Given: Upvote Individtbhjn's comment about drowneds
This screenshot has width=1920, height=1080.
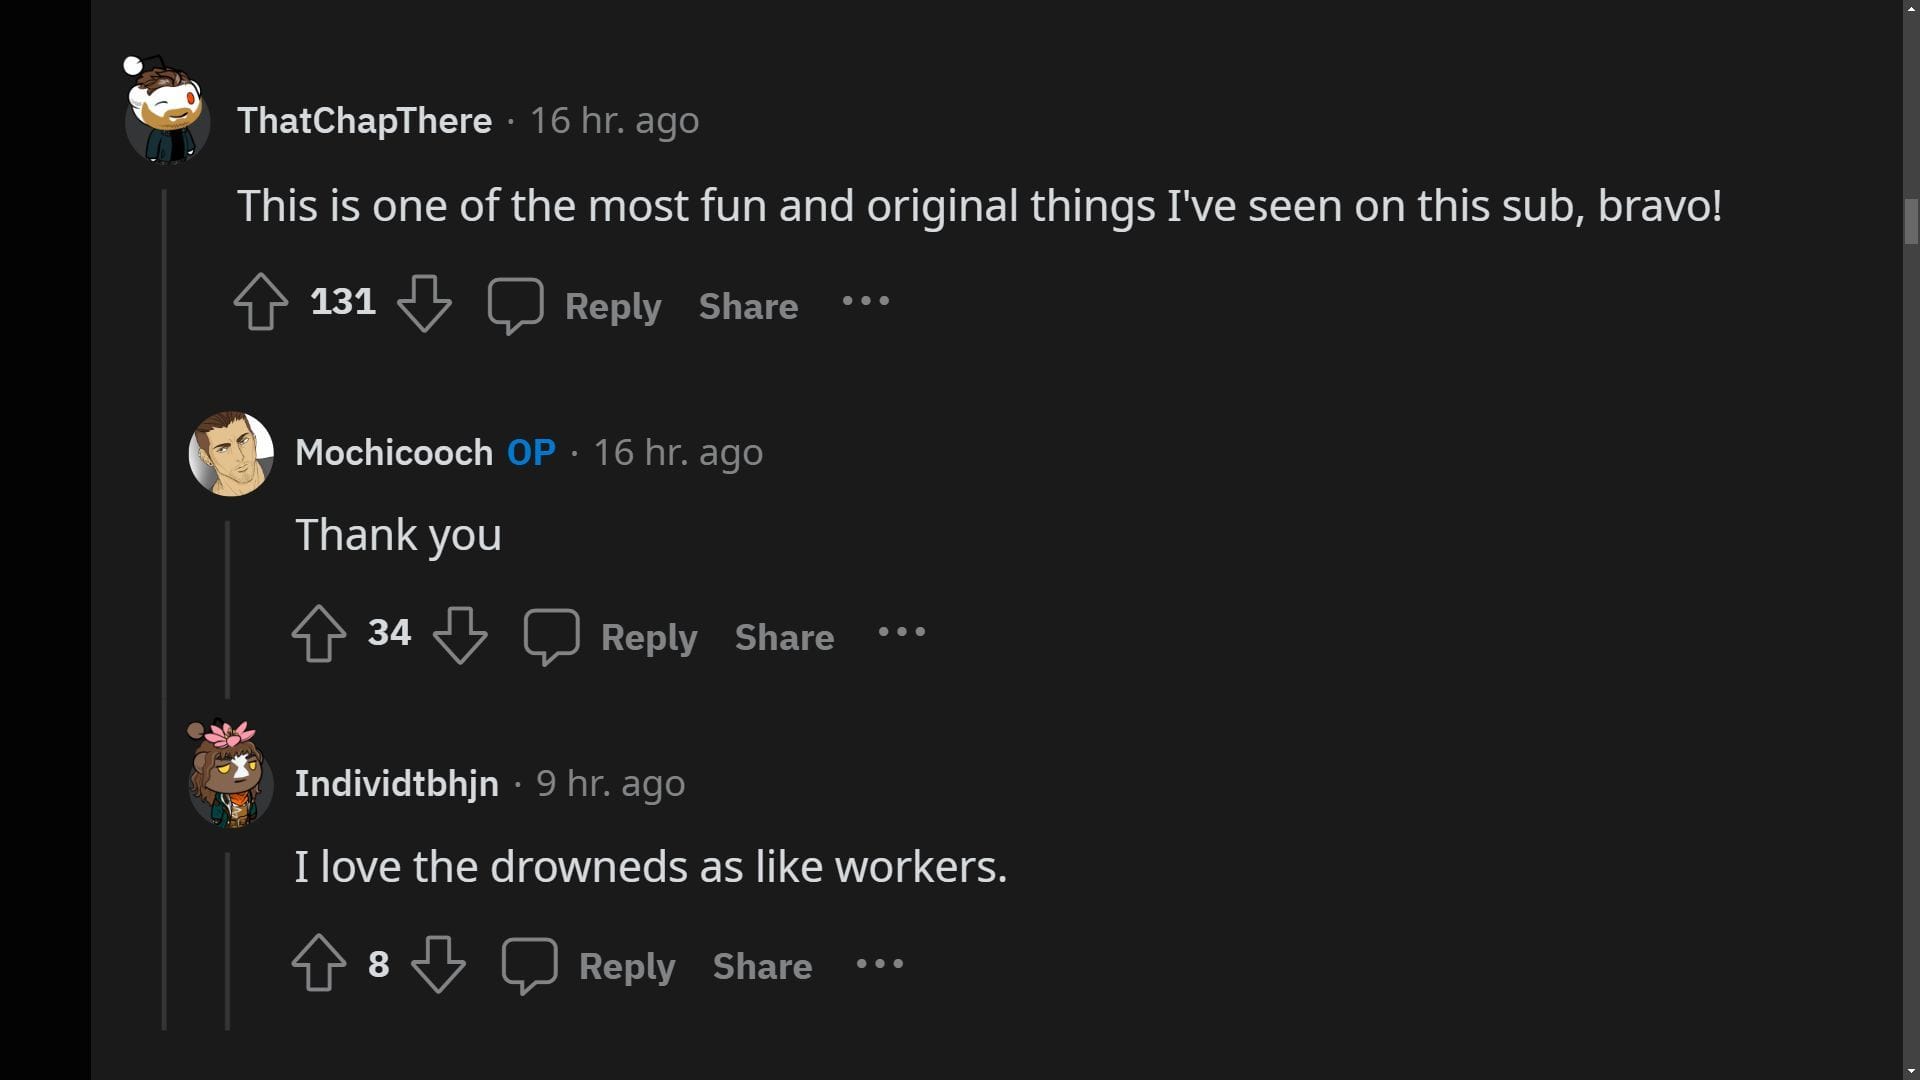Looking at the screenshot, I should pos(318,964).
